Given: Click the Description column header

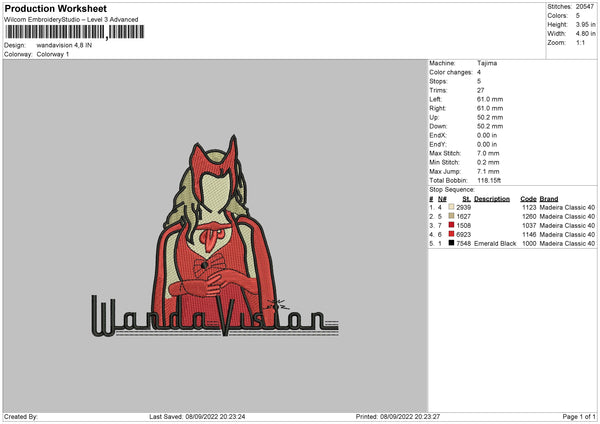Looking at the screenshot, I should 492,198.
